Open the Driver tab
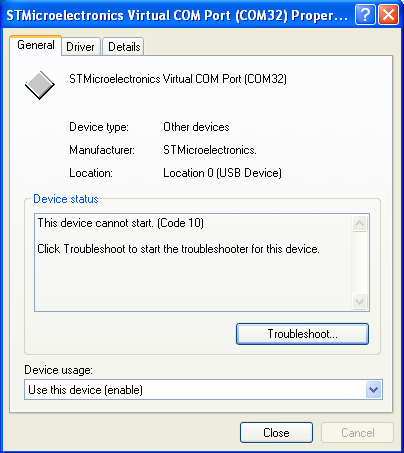This screenshot has height=453, width=404. [80, 47]
